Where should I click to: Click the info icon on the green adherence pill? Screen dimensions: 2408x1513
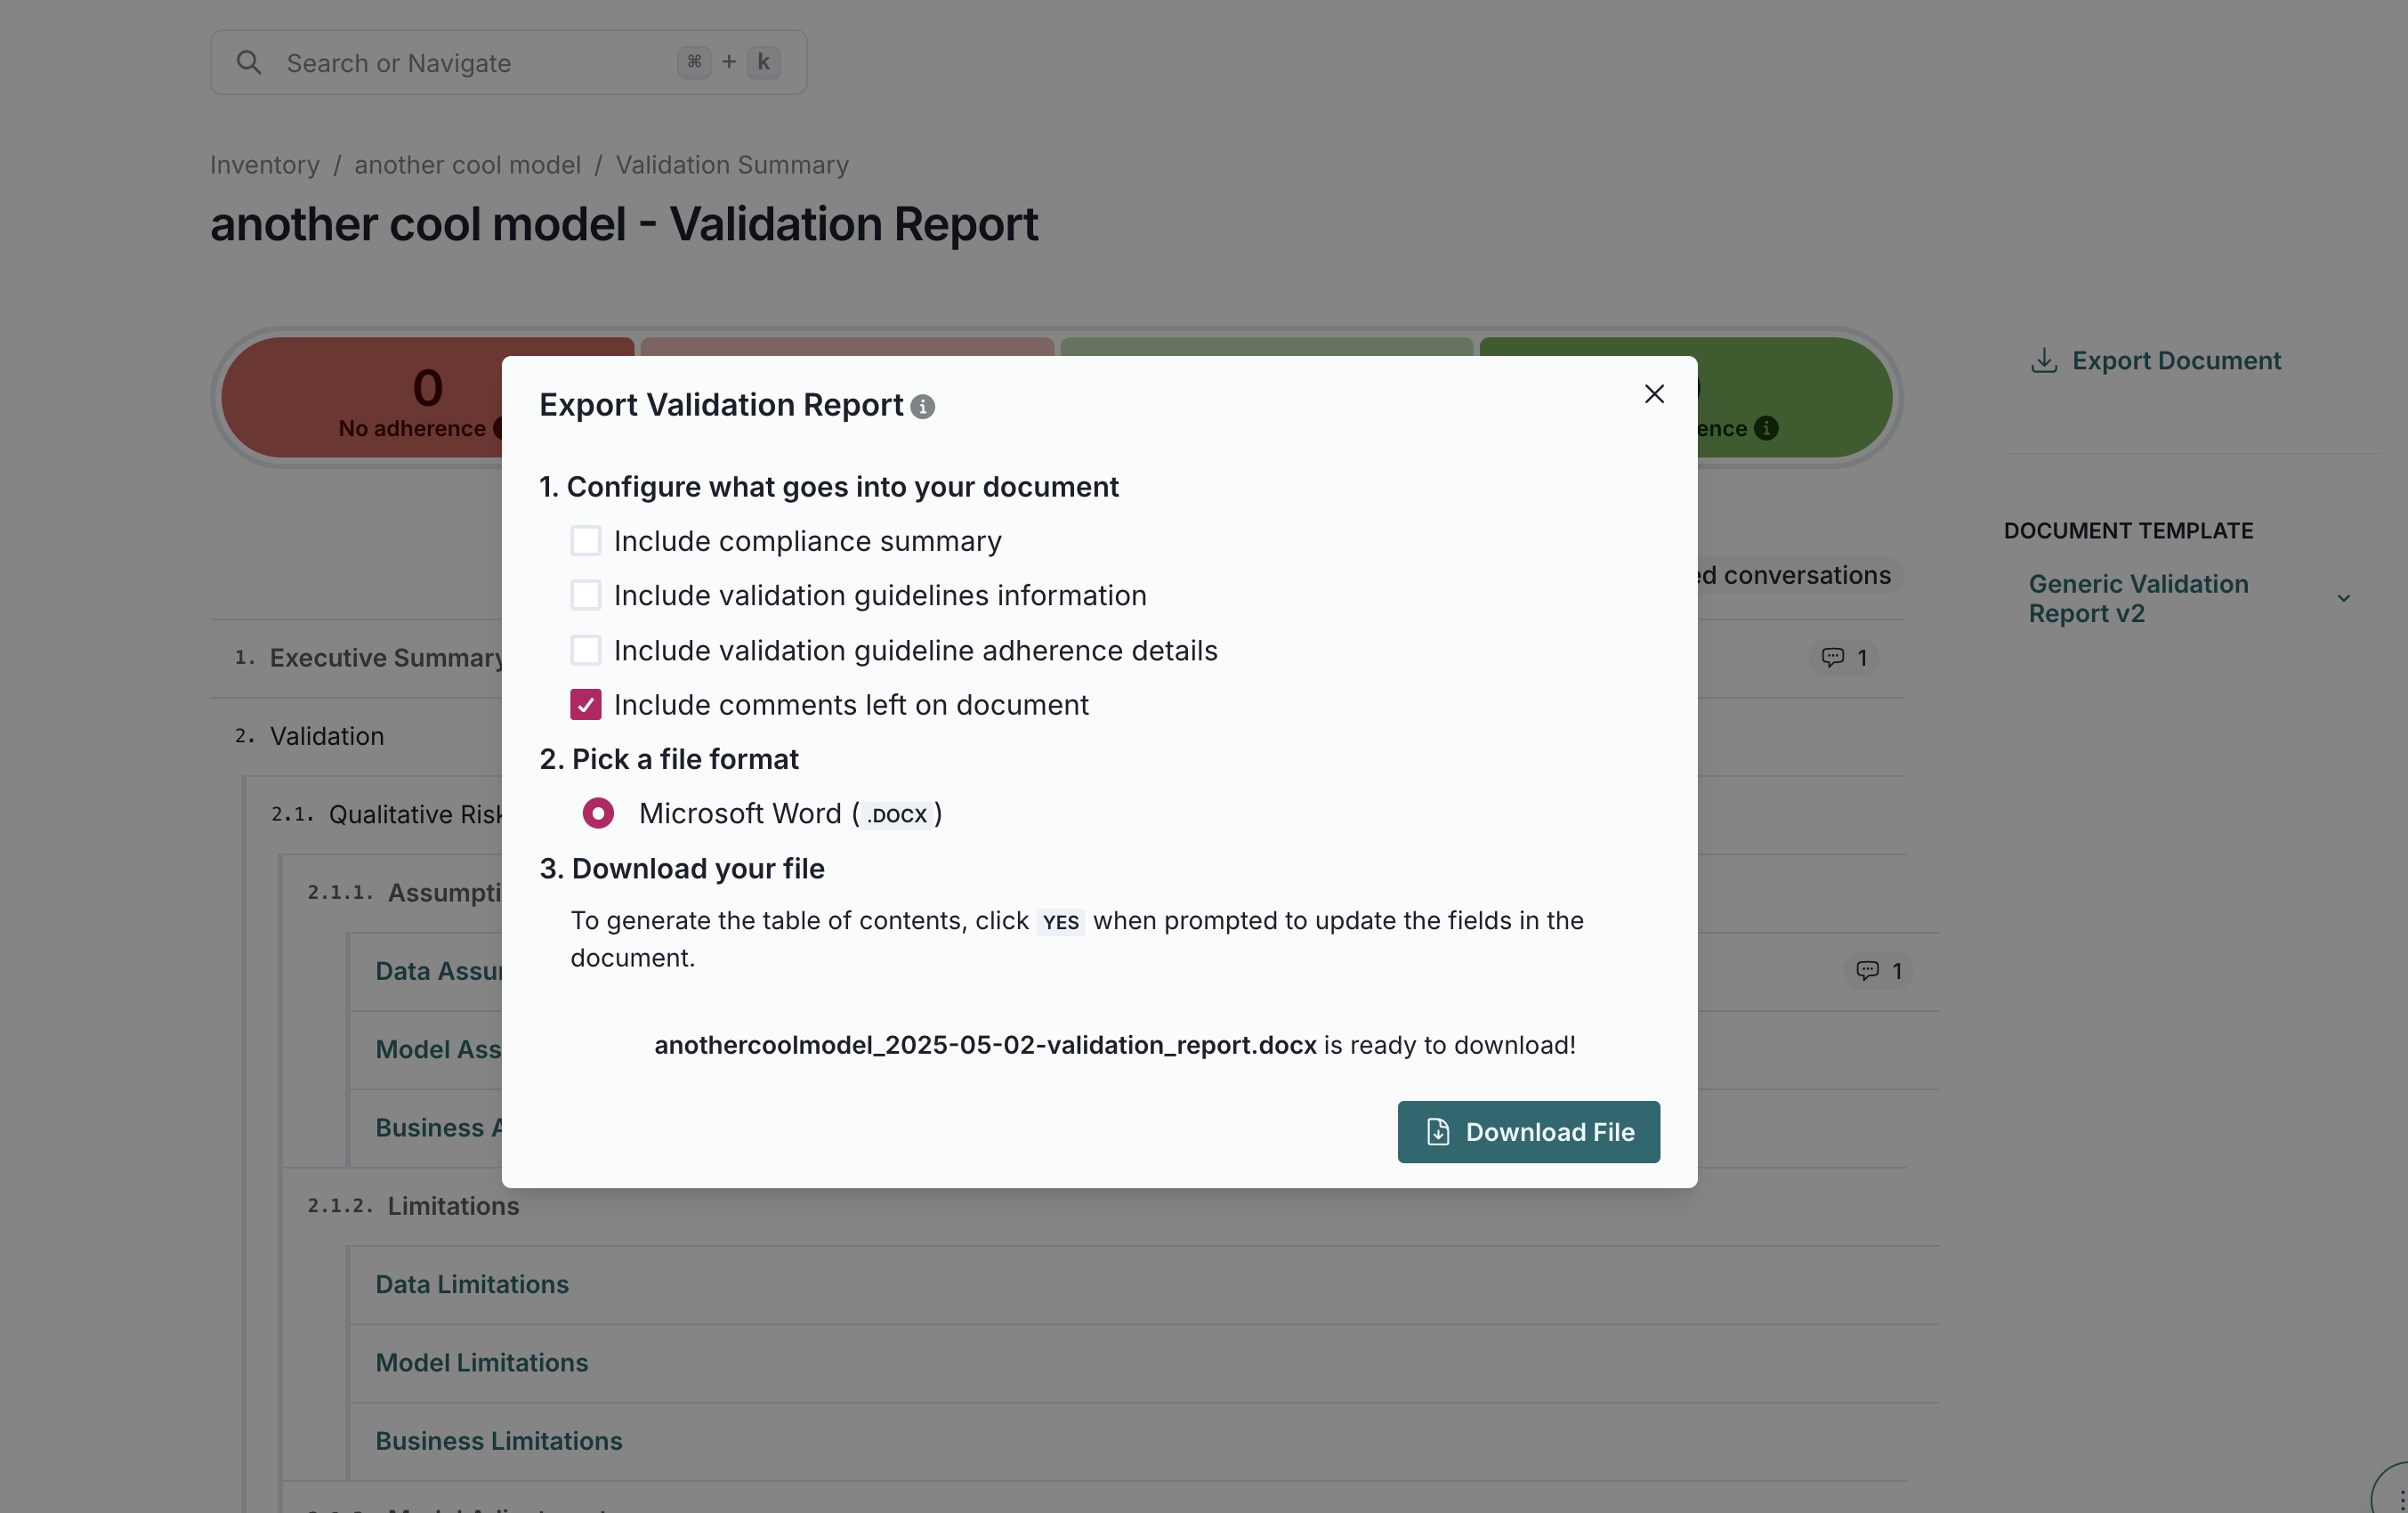pyautogui.click(x=1766, y=428)
